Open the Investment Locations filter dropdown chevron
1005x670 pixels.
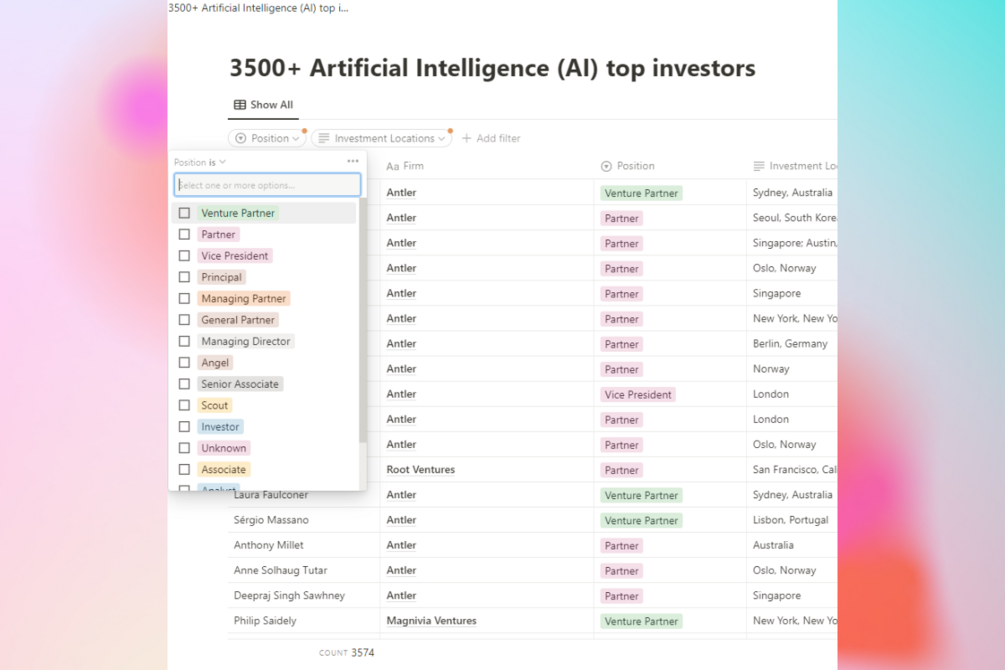point(442,139)
